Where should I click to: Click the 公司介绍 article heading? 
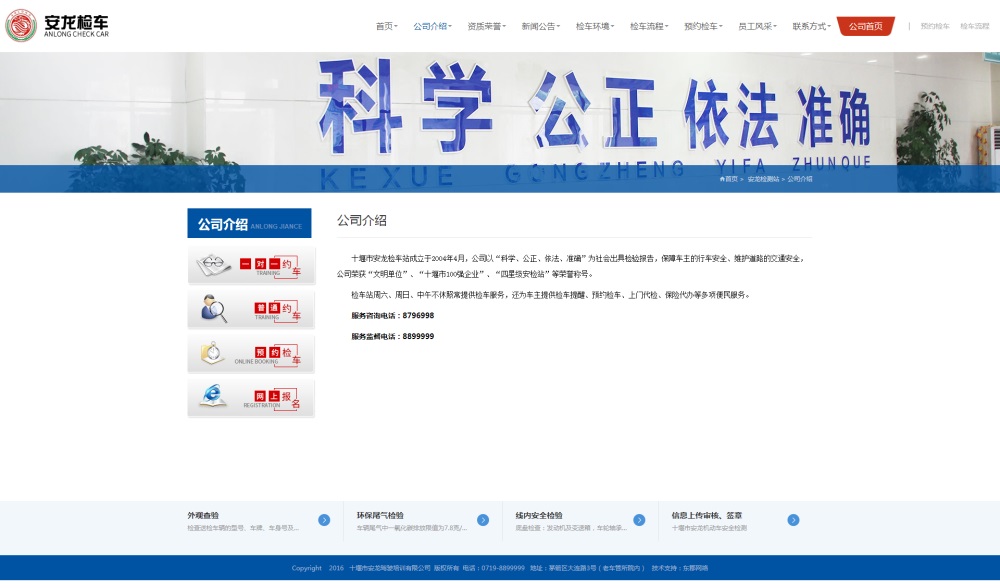tap(362, 221)
